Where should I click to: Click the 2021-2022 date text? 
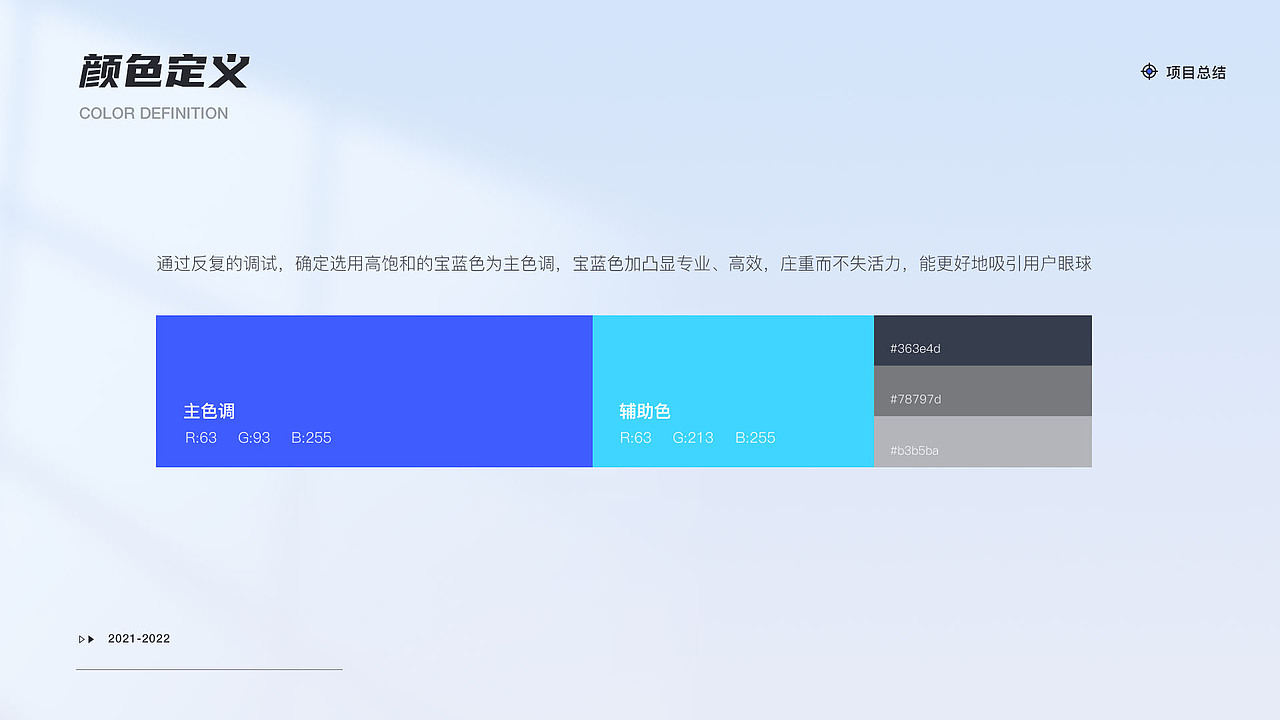tap(139, 638)
